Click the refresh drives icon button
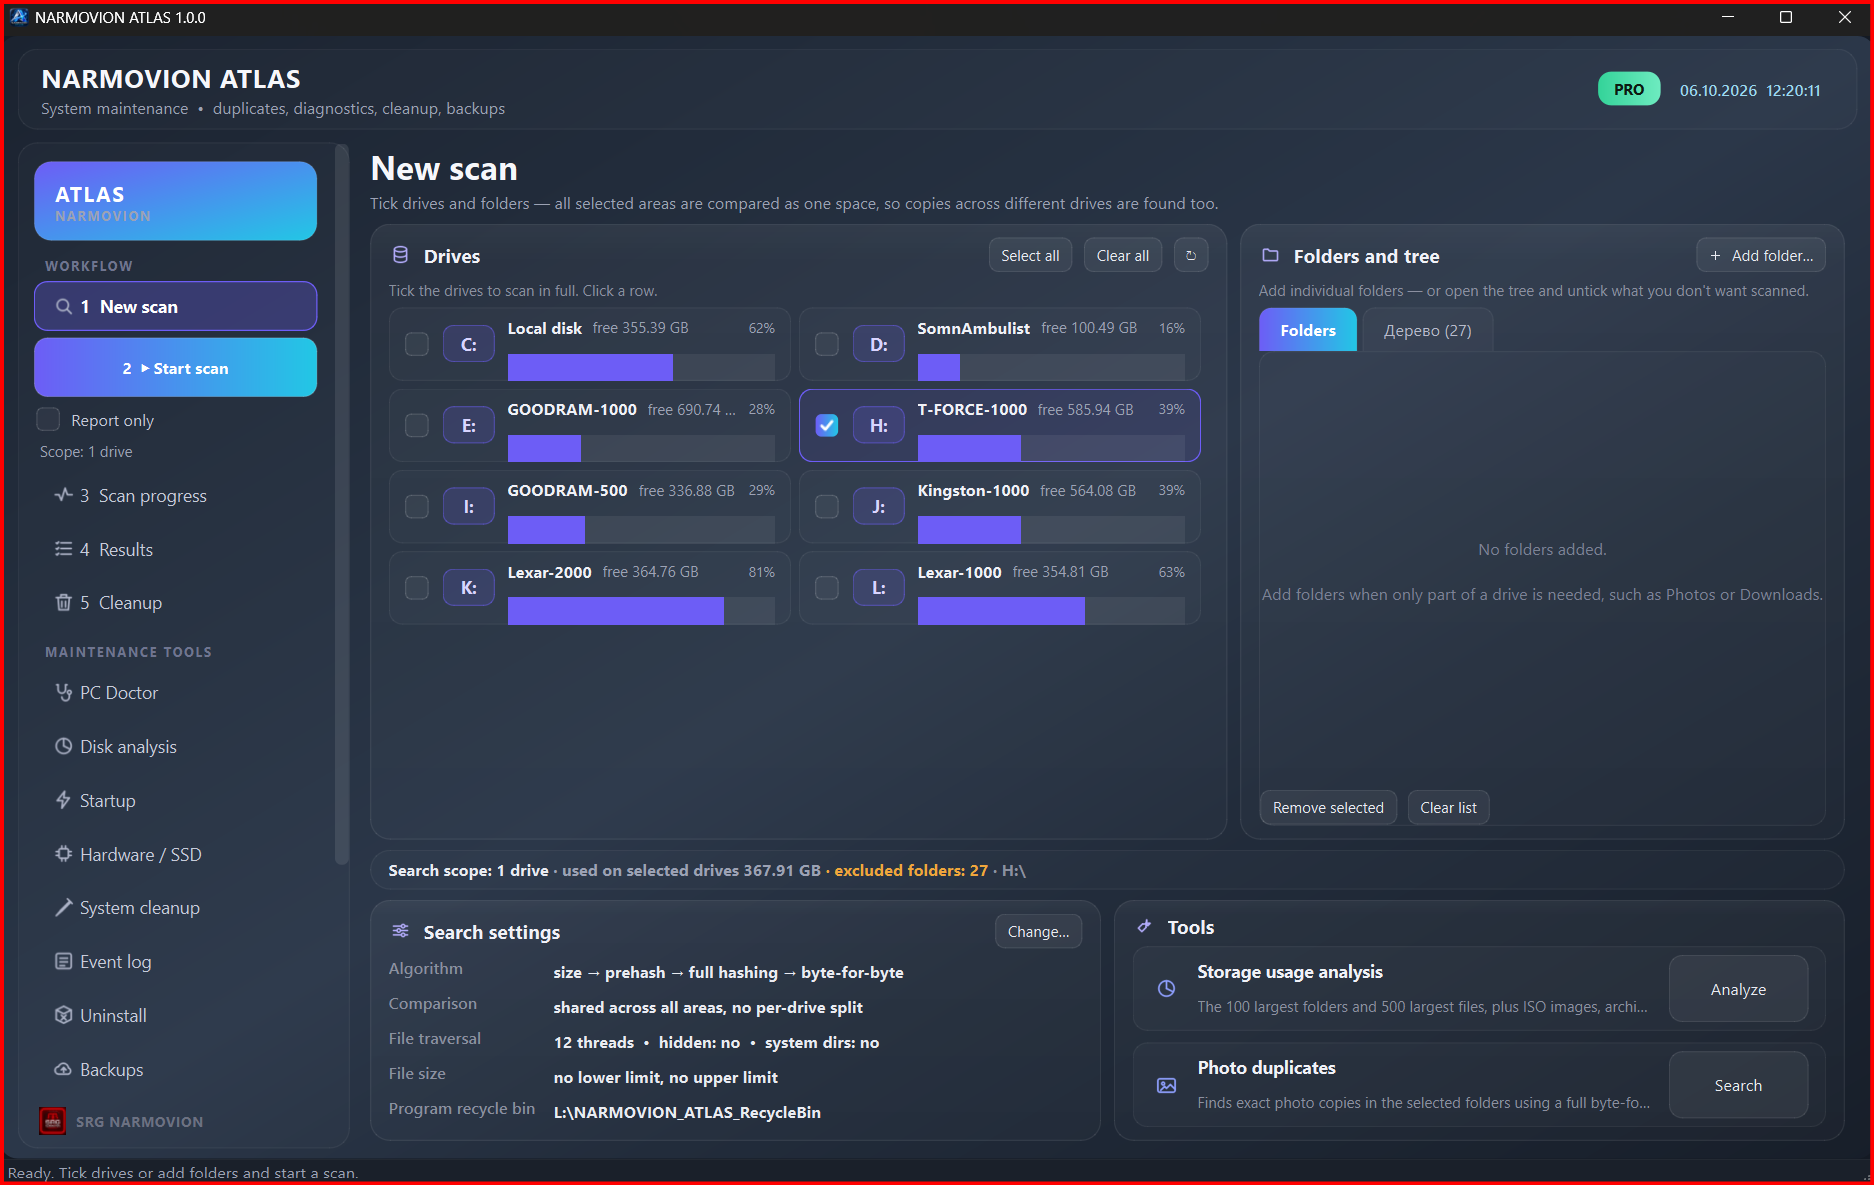Screen dimensions: 1874x1185 1190,256
